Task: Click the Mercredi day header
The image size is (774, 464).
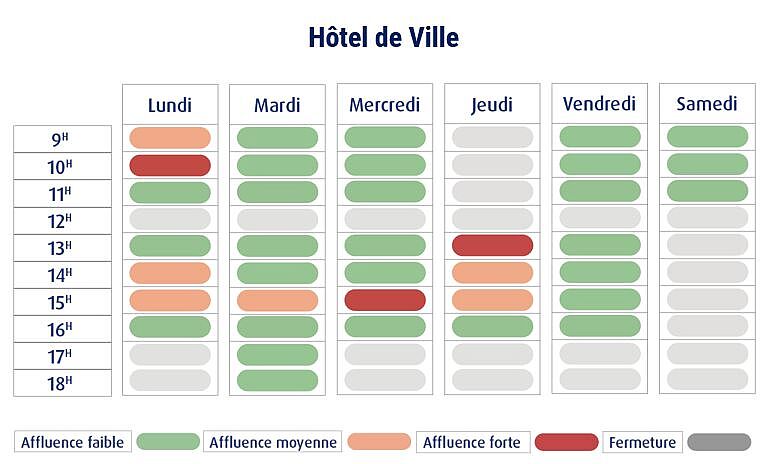Action: [385, 105]
